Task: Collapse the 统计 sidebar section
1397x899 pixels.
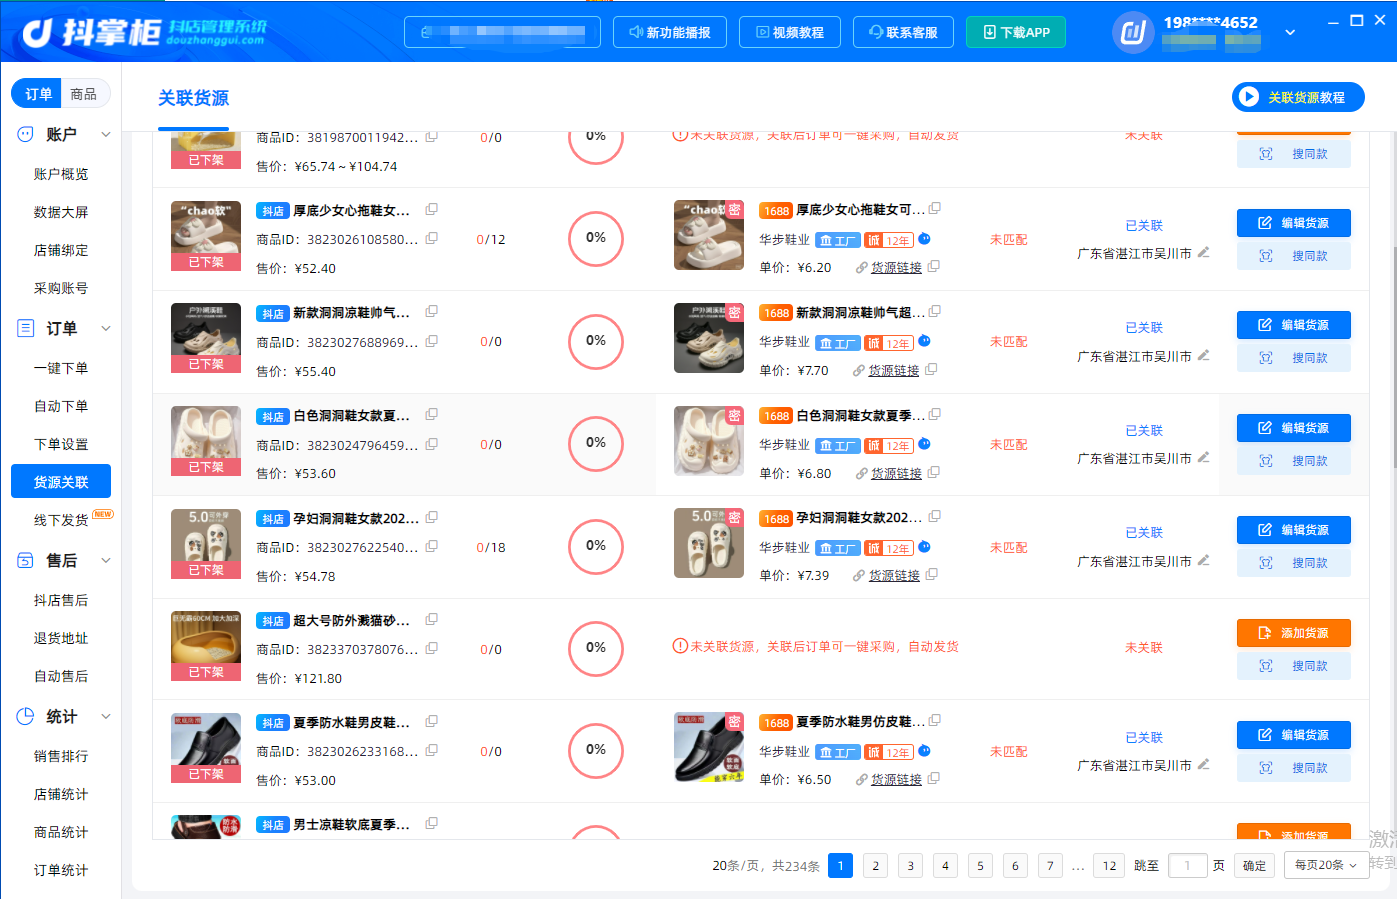Action: (106, 716)
